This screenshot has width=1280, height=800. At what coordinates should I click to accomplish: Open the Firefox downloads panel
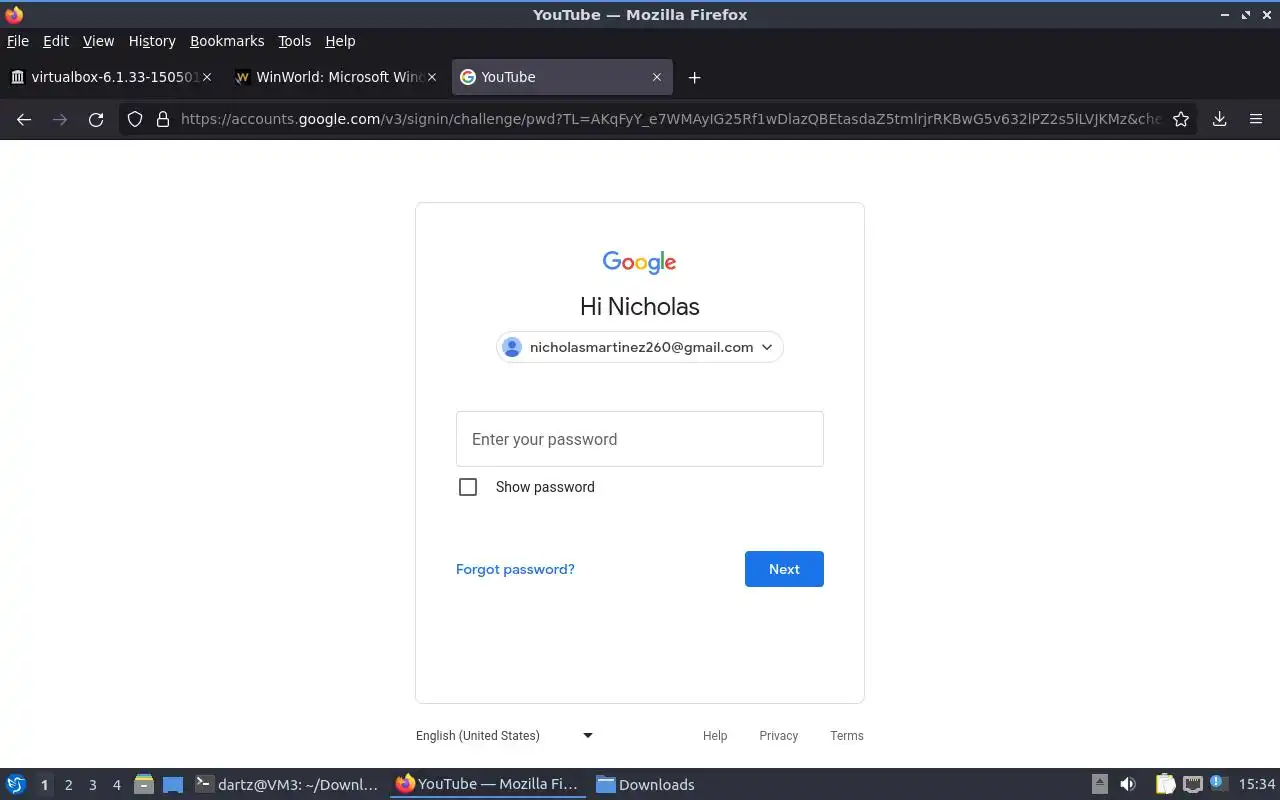[1220, 119]
